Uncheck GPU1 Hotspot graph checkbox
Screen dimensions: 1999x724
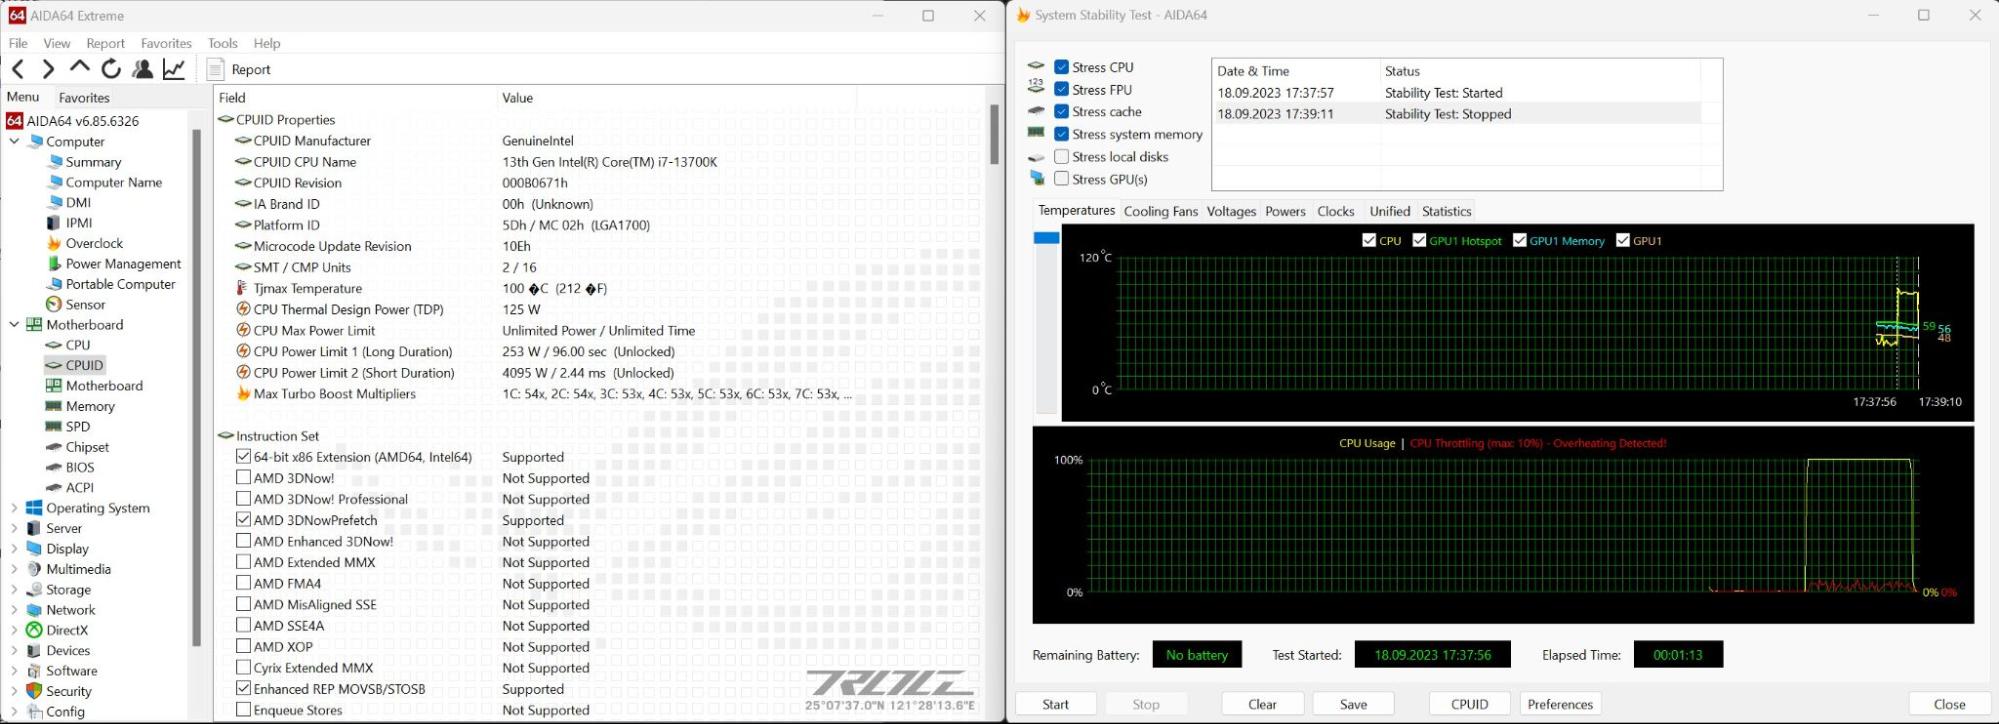coord(1419,240)
